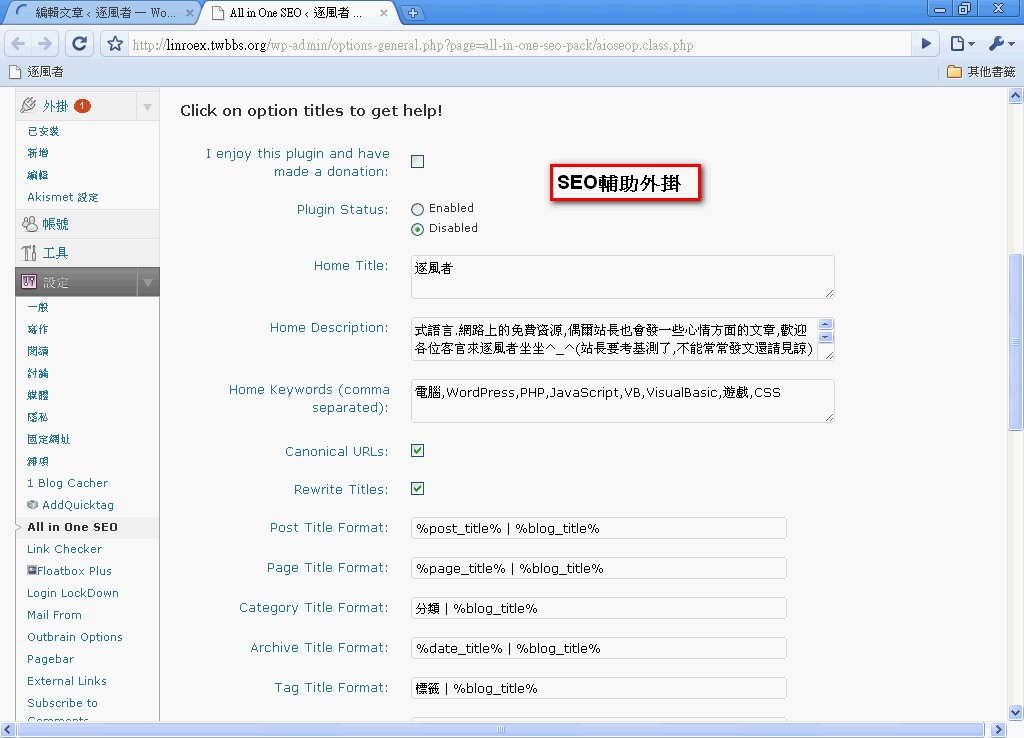Click the Post Title Format option title

pyautogui.click(x=329, y=528)
